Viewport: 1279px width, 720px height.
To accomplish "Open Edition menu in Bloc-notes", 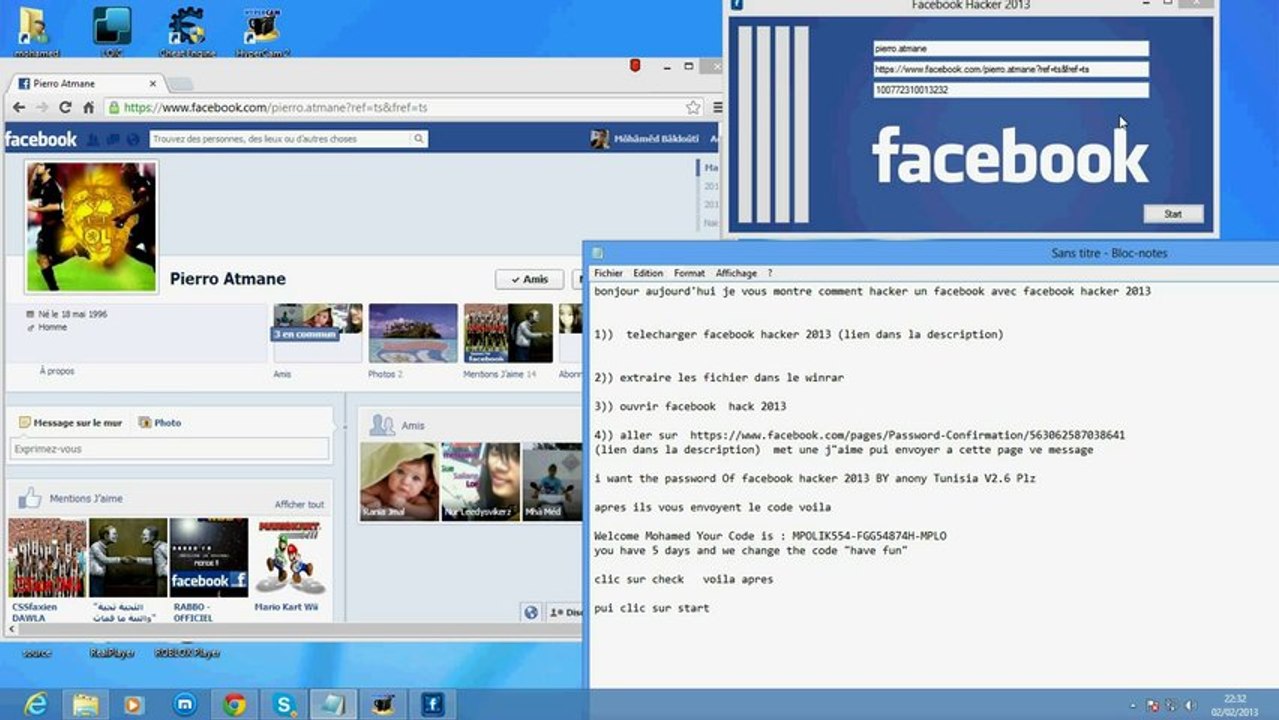I will tap(648, 273).
